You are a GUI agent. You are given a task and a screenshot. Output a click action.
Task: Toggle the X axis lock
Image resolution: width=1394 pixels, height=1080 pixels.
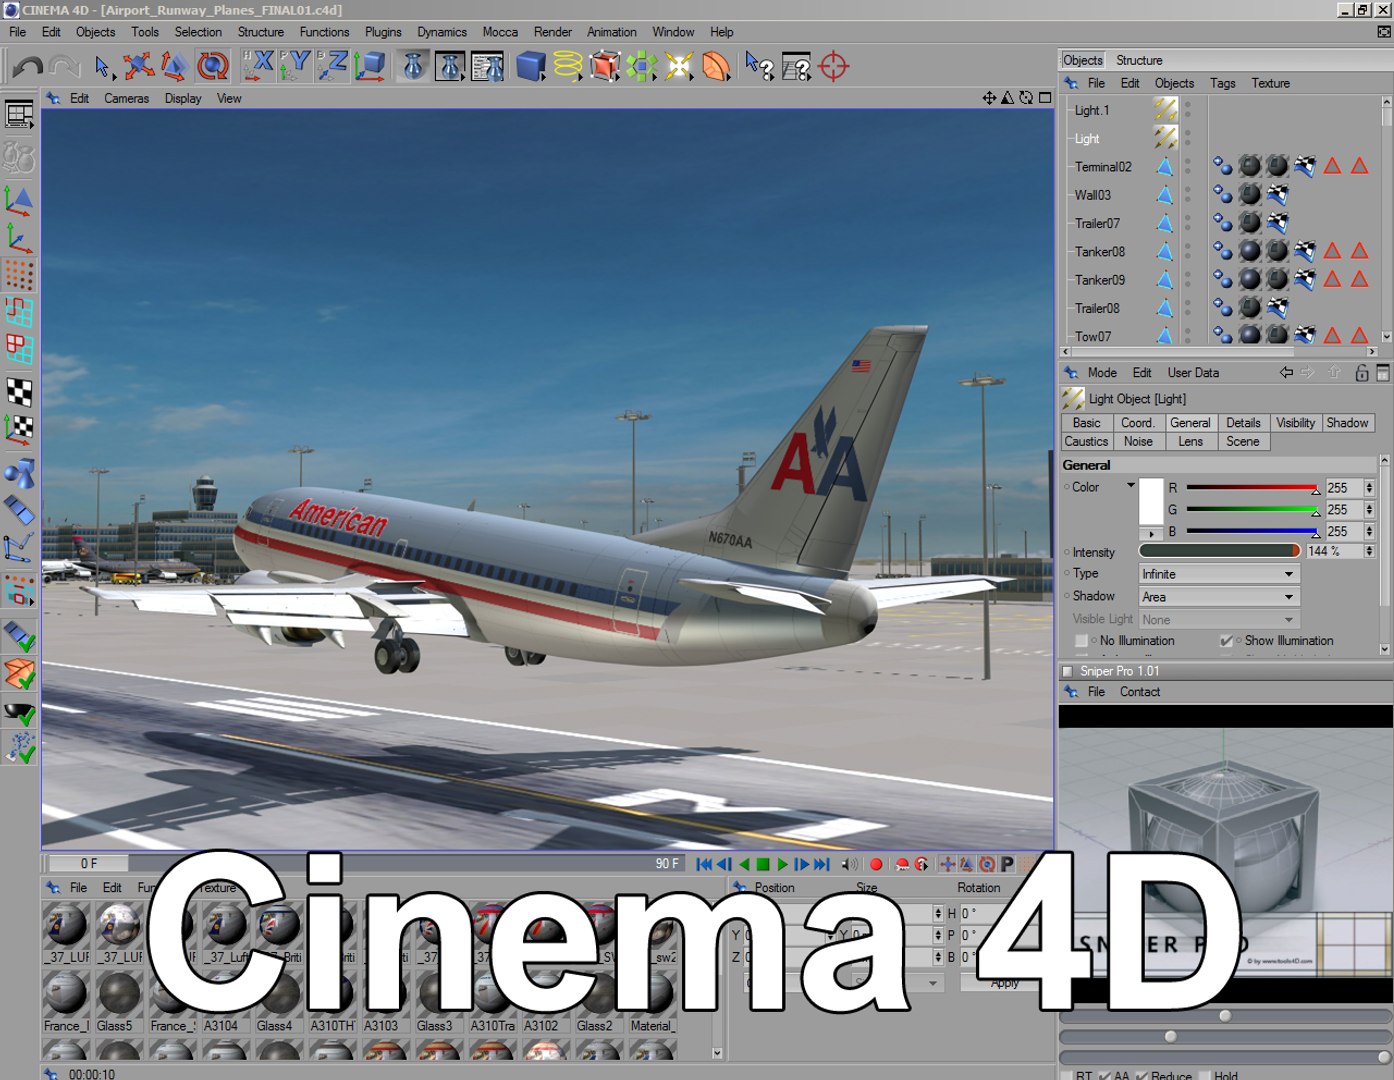pos(258,66)
